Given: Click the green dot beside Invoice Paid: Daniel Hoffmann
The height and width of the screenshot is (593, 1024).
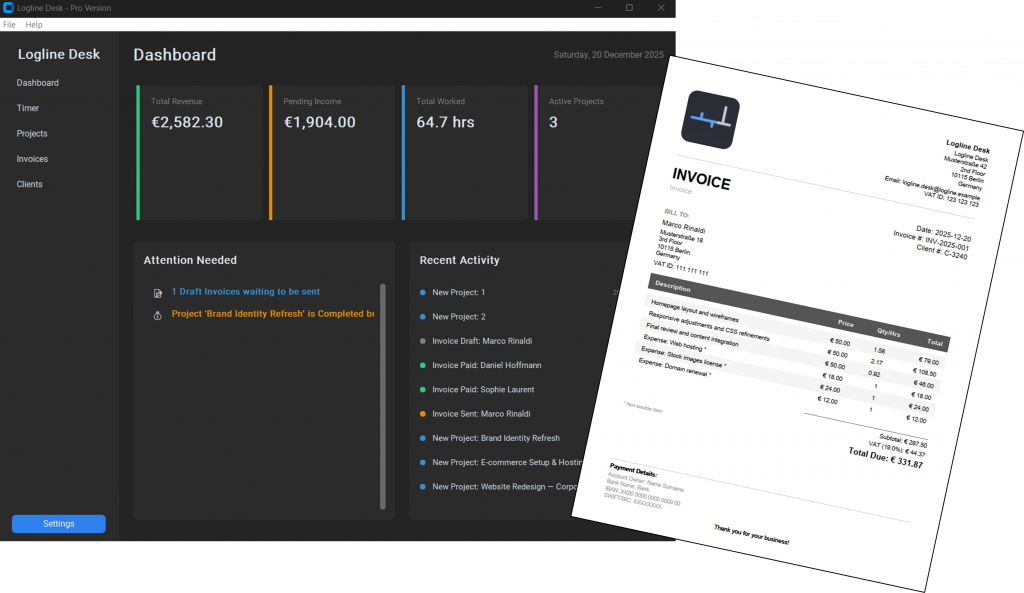Looking at the screenshot, I should (x=423, y=366).
